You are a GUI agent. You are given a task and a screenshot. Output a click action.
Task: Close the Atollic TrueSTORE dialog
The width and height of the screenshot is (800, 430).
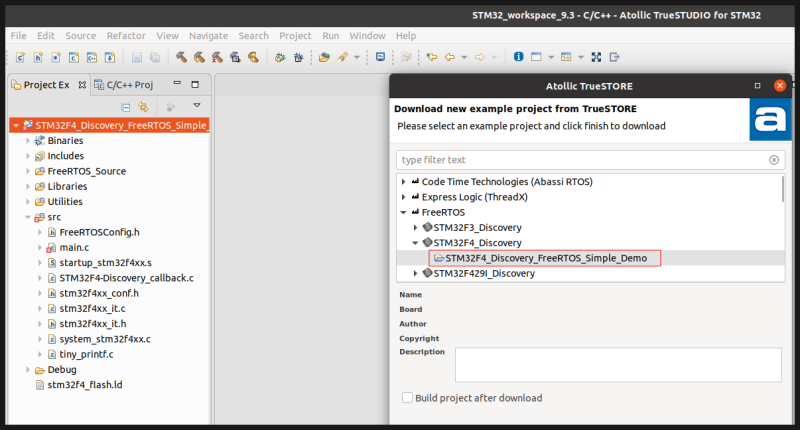(780, 86)
